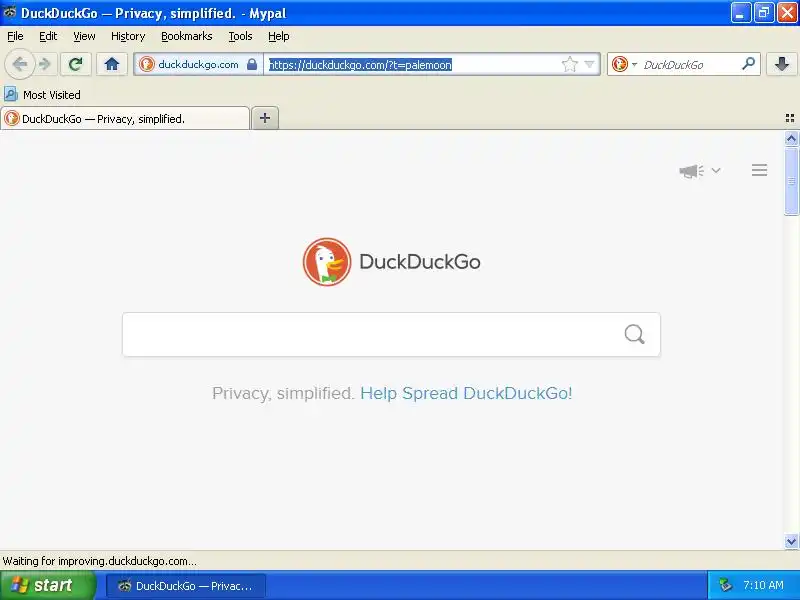Screen dimensions: 800x600
Task: Open the History menu
Action: click(x=128, y=36)
